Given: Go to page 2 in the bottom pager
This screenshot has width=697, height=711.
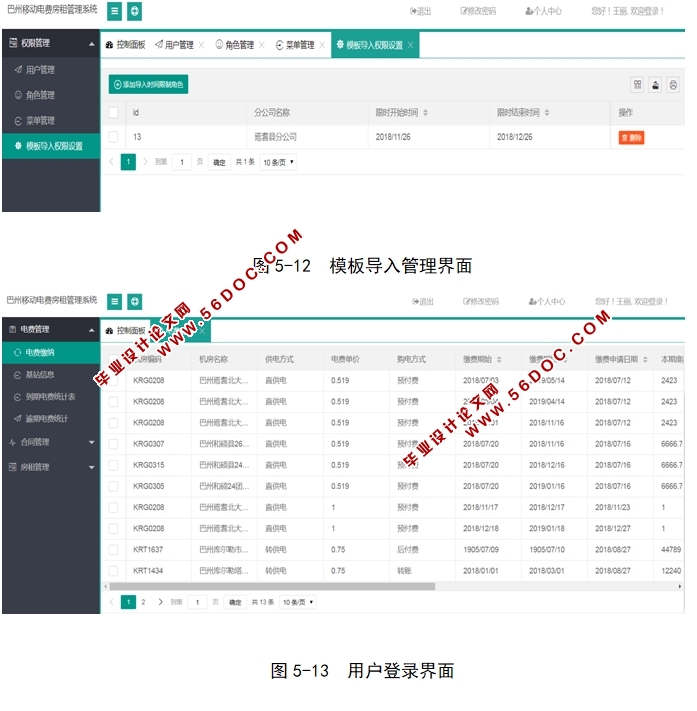Looking at the screenshot, I should pyautogui.click(x=143, y=603).
